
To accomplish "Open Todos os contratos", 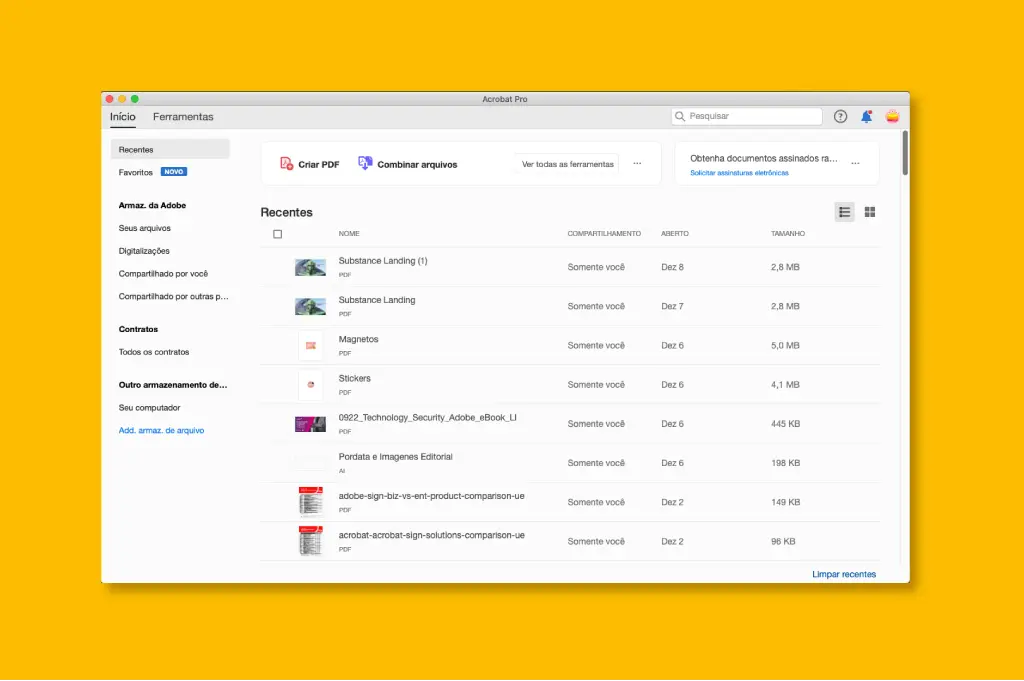I will tap(153, 352).
